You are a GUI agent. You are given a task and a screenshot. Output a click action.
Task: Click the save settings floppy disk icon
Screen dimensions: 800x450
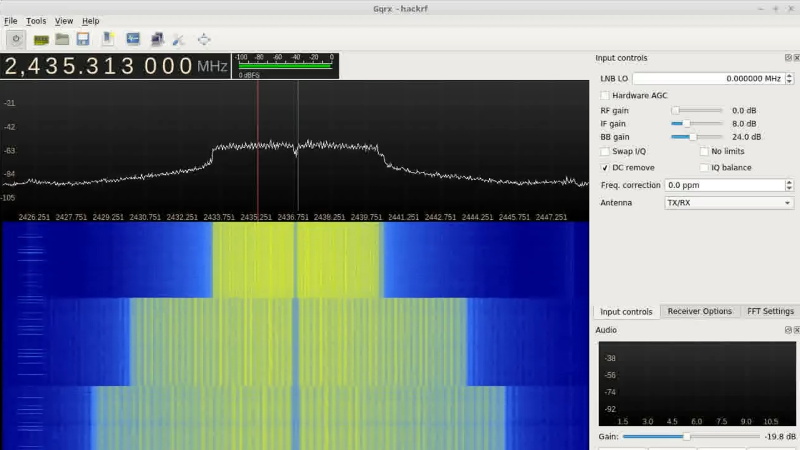(x=83, y=40)
